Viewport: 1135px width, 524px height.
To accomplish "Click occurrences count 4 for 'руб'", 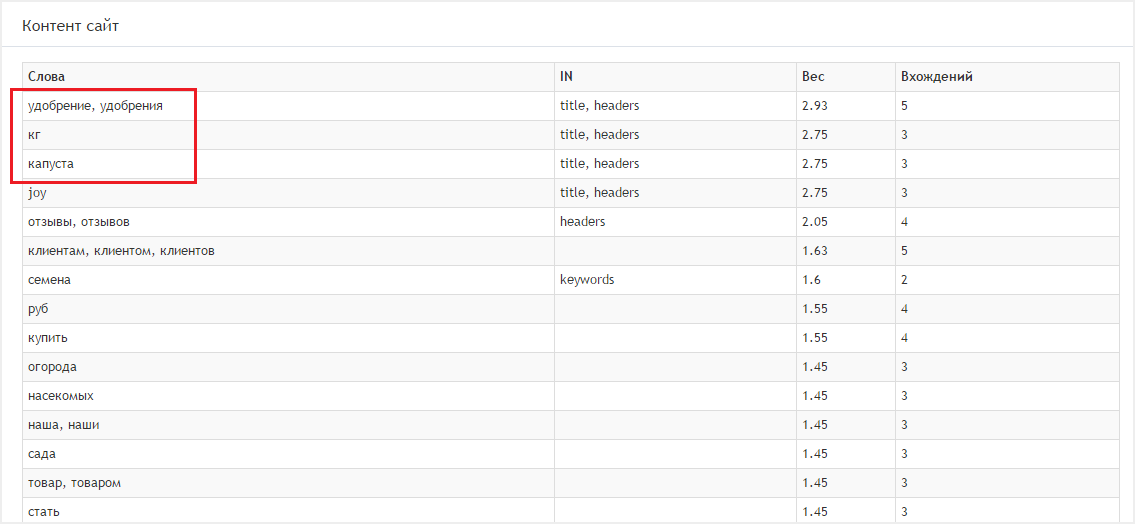I will (x=904, y=309).
